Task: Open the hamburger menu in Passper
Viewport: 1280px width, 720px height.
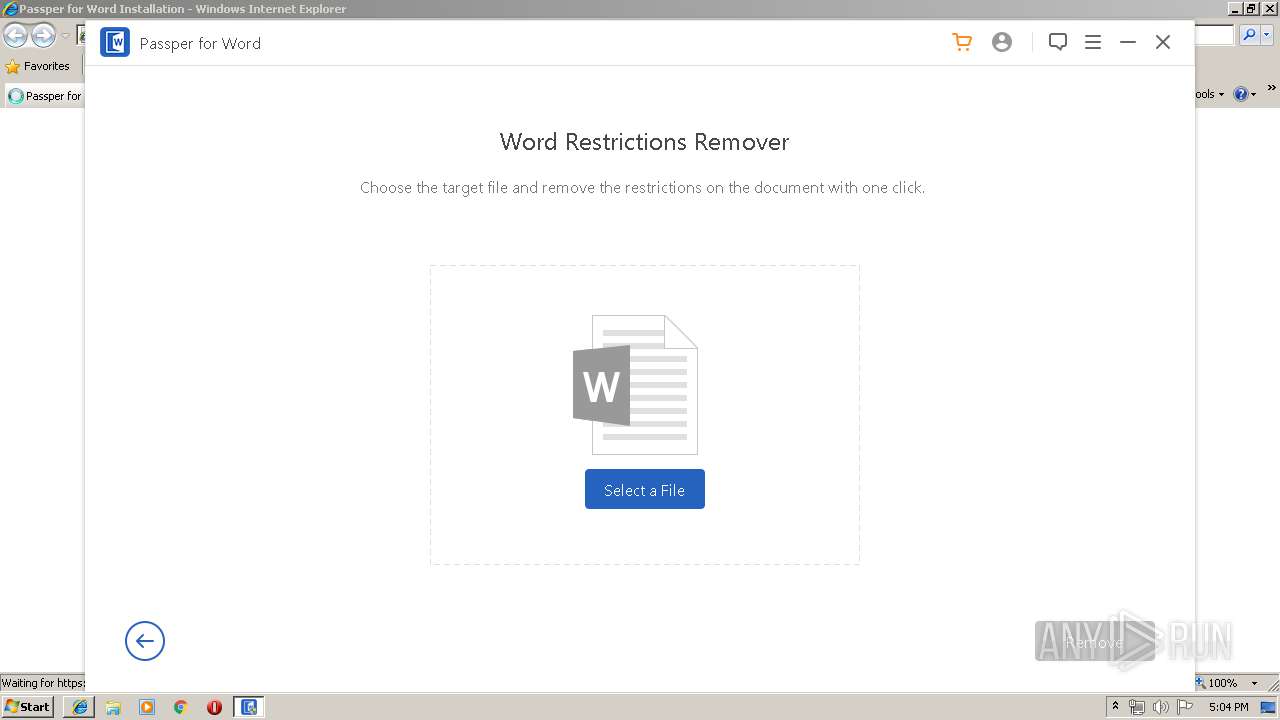Action: pyautogui.click(x=1093, y=42)
